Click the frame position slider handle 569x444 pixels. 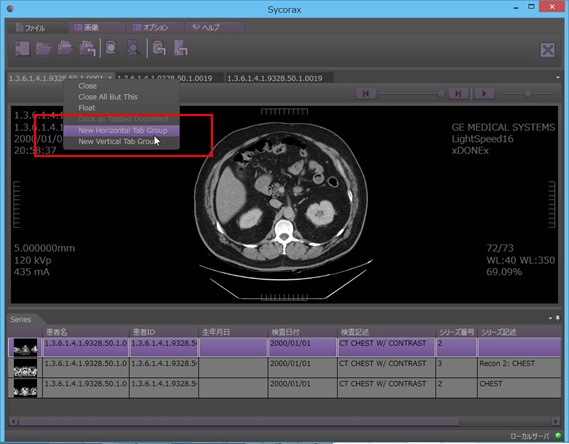pos(441,94)
